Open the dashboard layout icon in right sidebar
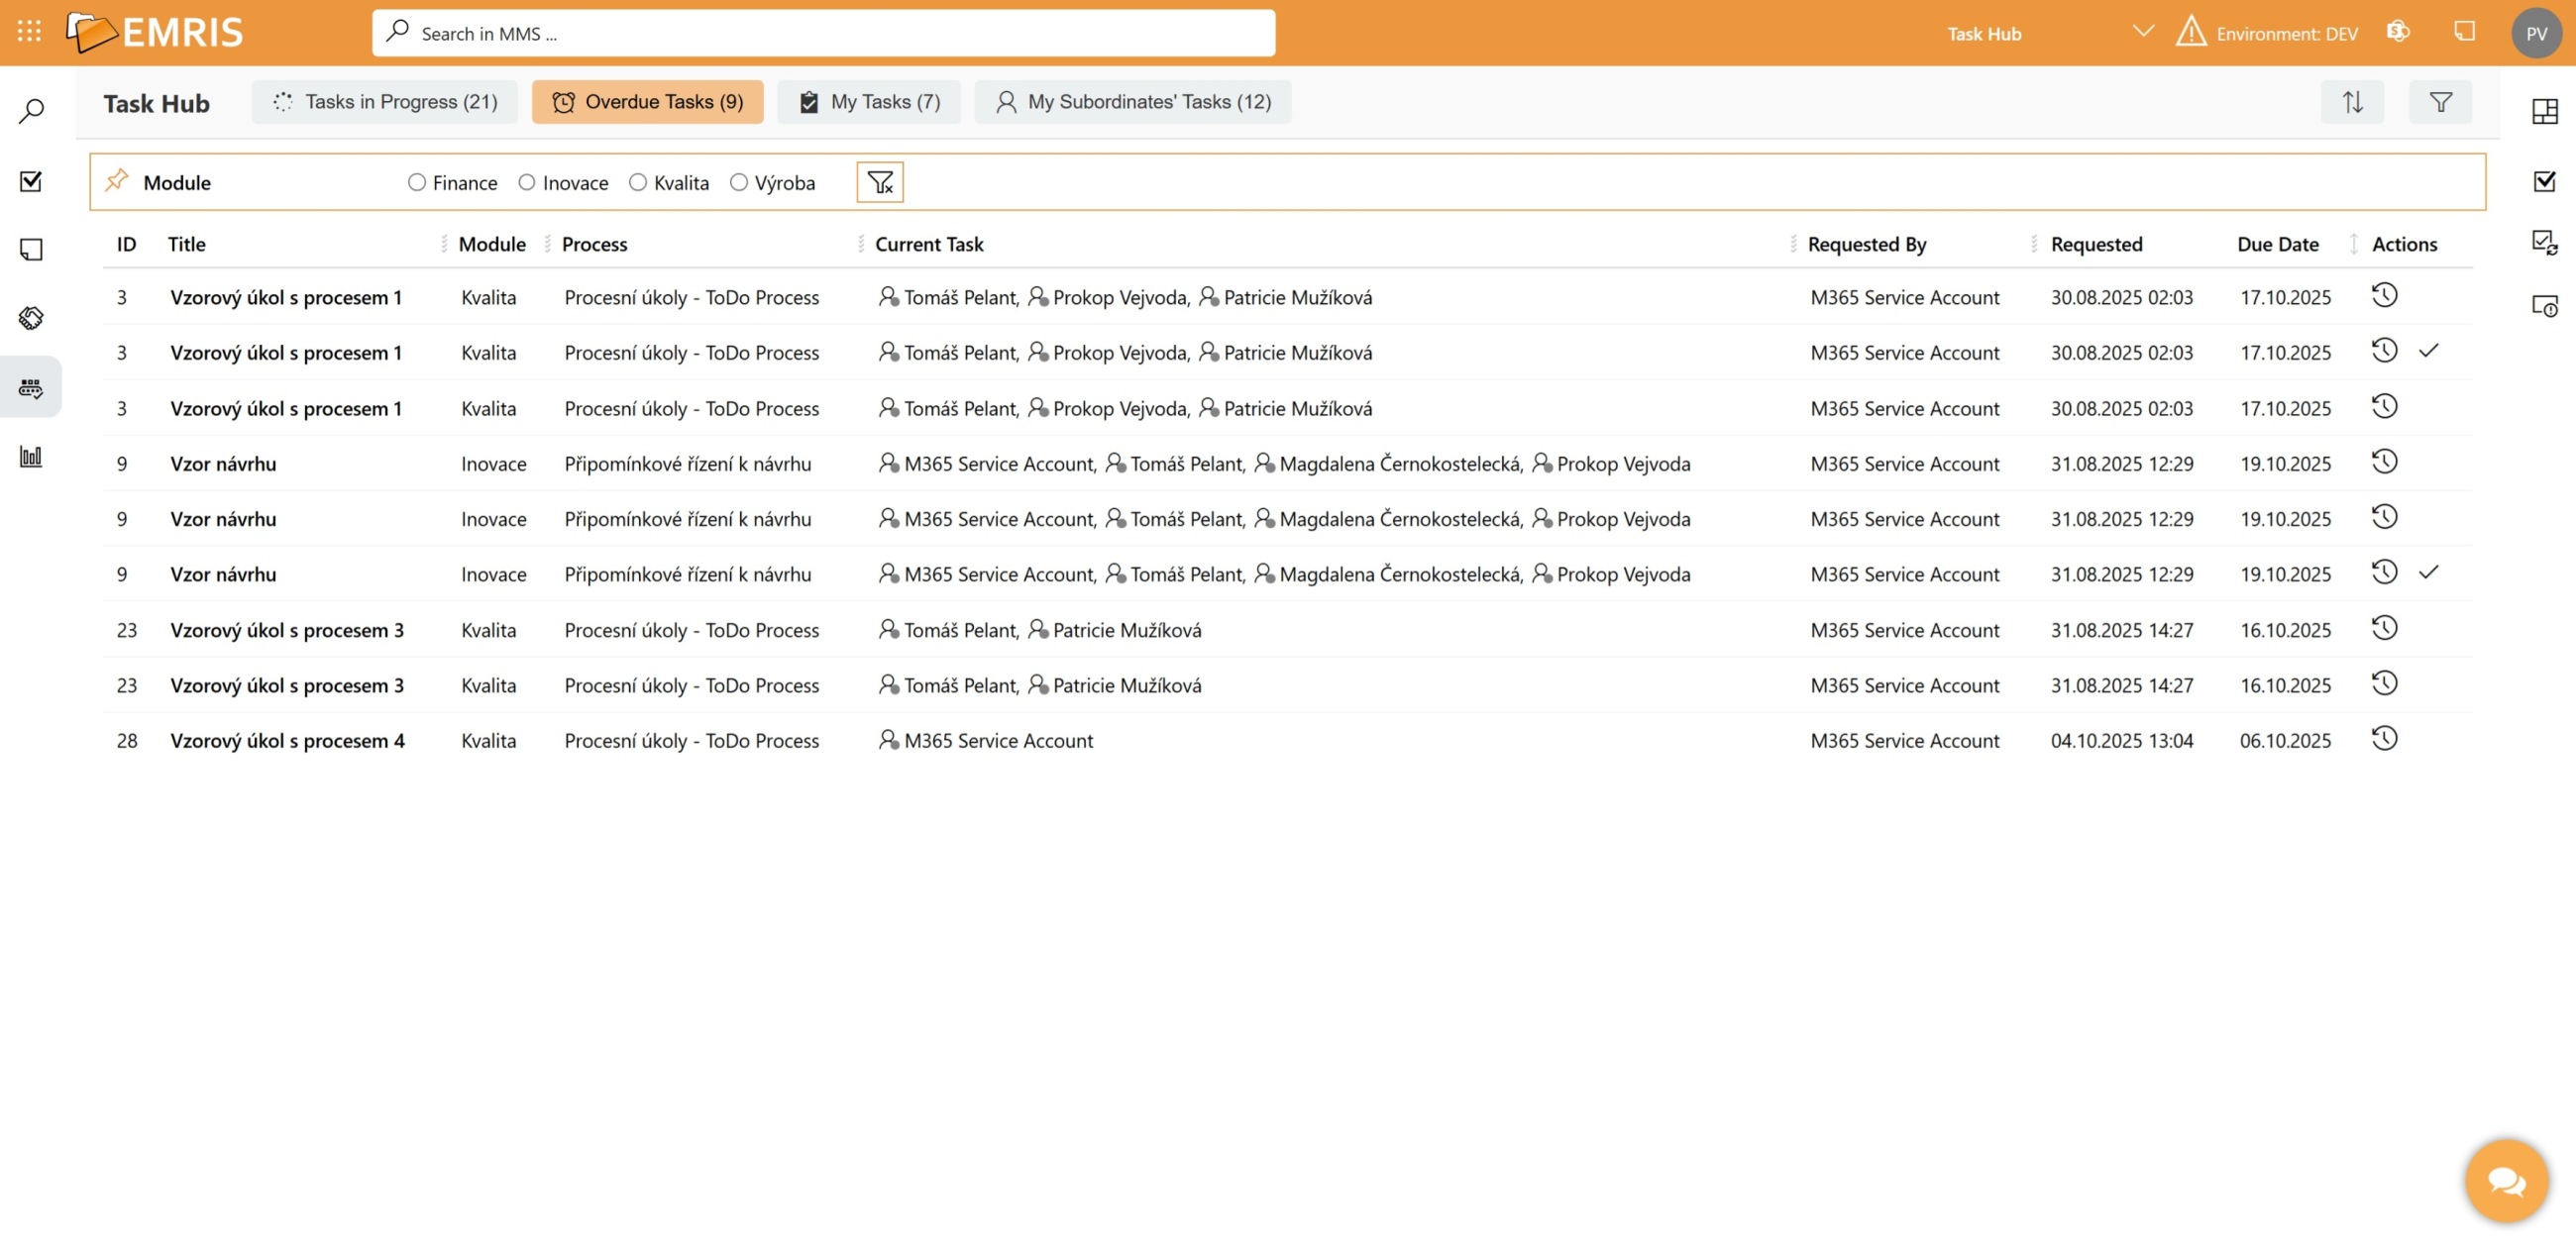Screen dimensions: 2576x1249 pyautogui.click(x=2544, y=111)
